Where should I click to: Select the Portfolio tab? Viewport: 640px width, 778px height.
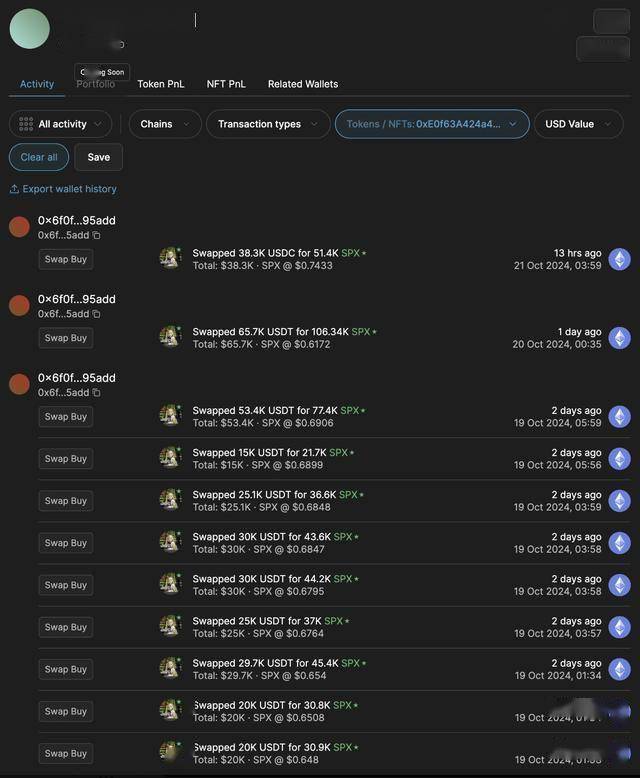pos(96,84)
